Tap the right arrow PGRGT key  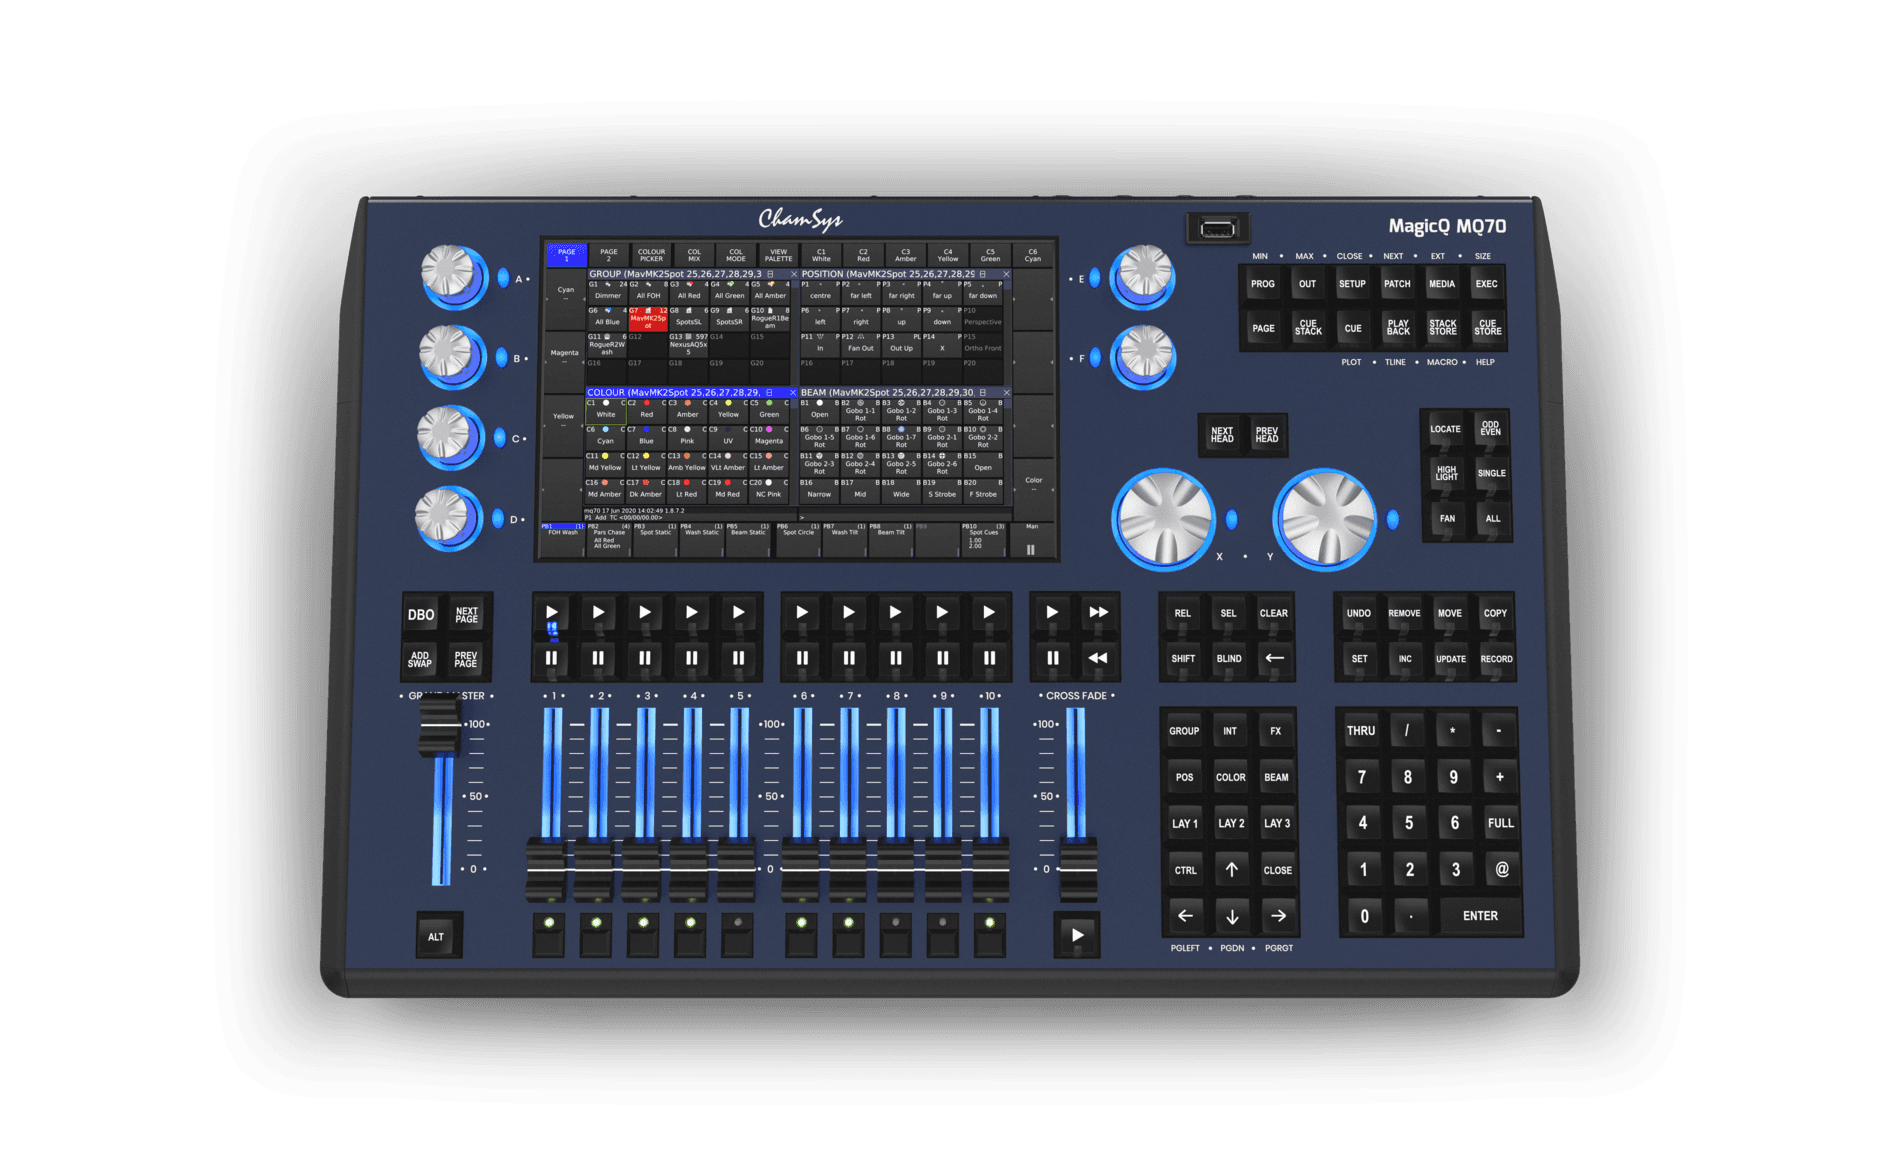[1278, 916]
